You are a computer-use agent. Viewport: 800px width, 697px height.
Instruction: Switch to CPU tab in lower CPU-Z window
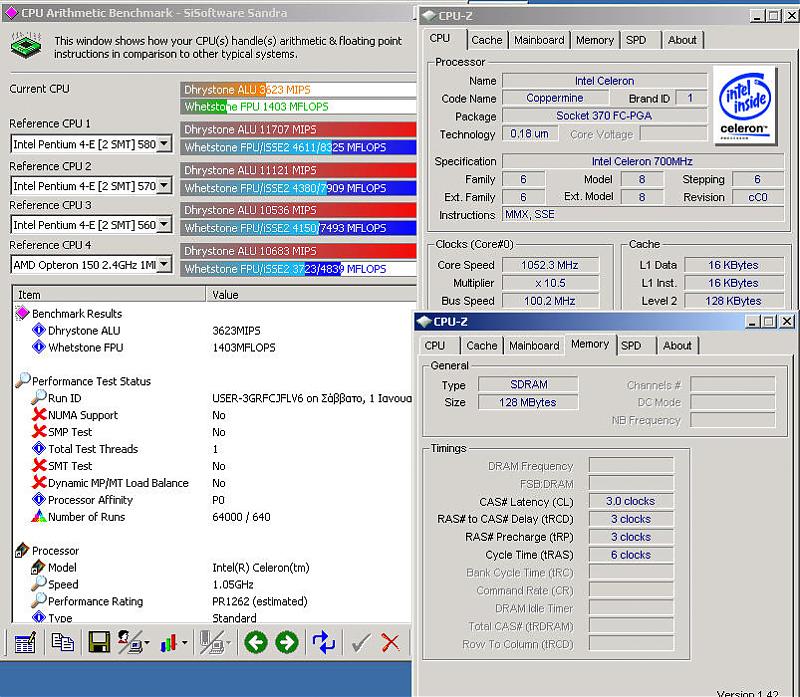435,345
